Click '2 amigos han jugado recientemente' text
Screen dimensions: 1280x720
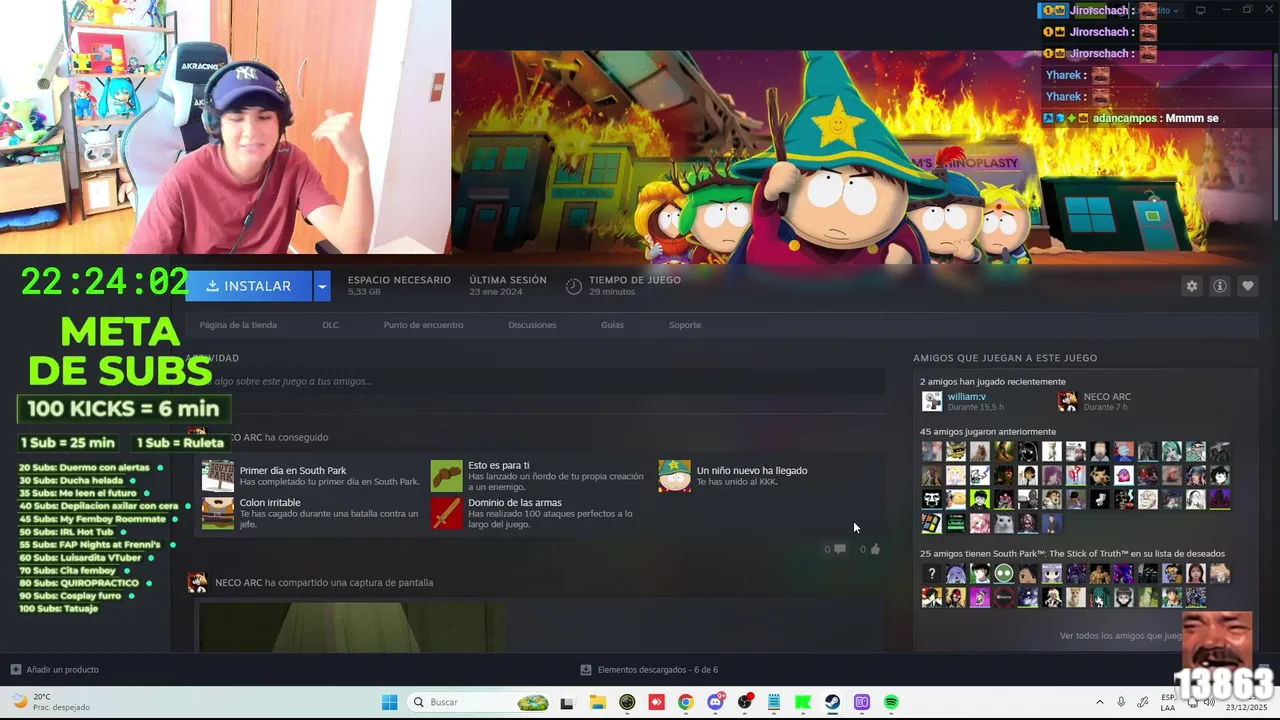tap(993, 382)
